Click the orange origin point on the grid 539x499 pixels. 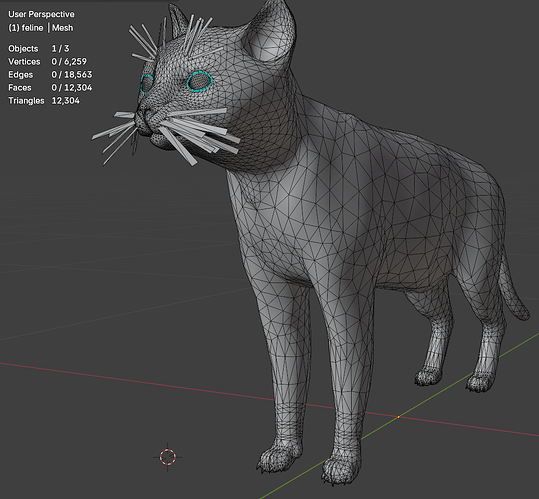398,417
